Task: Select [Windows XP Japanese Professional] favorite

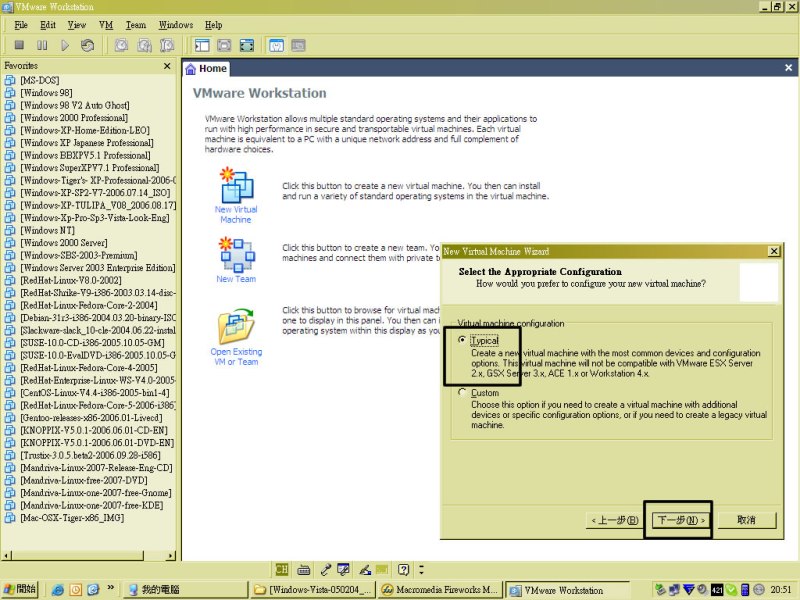Action: click(87, 143)
